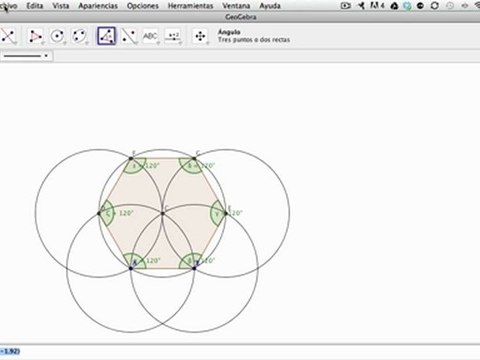The height and width of the screenshot is (360, 480).
Task: Click the green angle arc at vertex E
Action: pyautogui.click(x=218, y=213)
